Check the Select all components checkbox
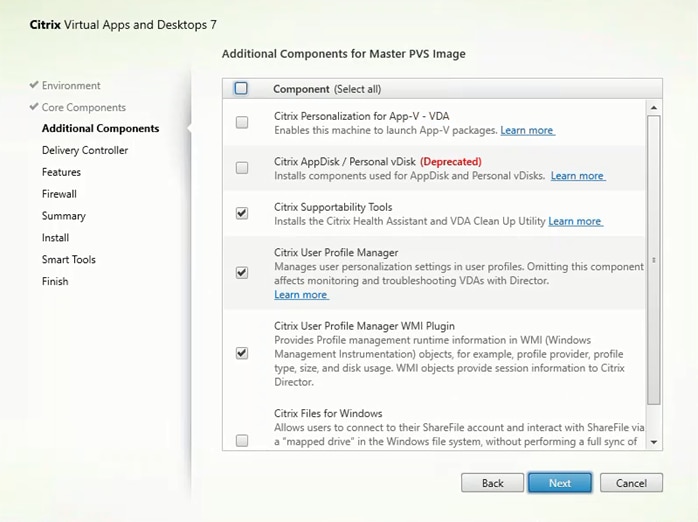 click(241, 88)
